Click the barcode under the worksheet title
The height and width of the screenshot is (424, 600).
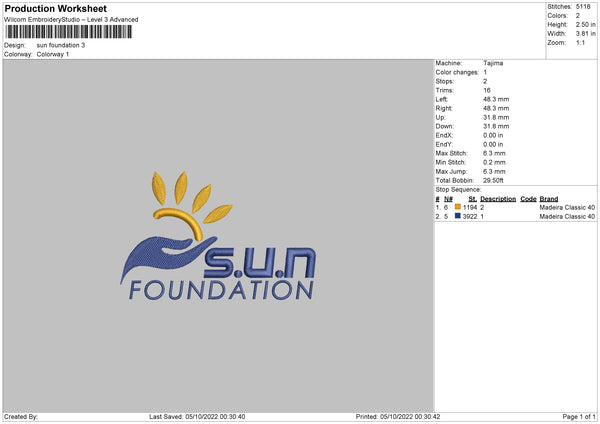(x=69, y=32)
